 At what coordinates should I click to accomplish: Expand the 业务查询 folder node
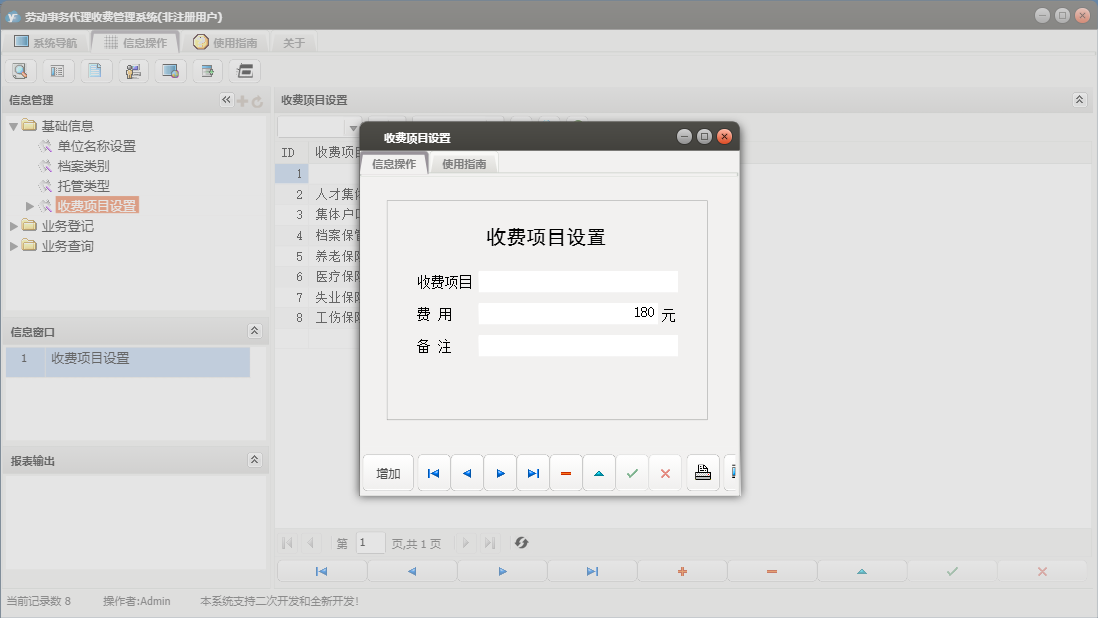click(x=13, y=246)
